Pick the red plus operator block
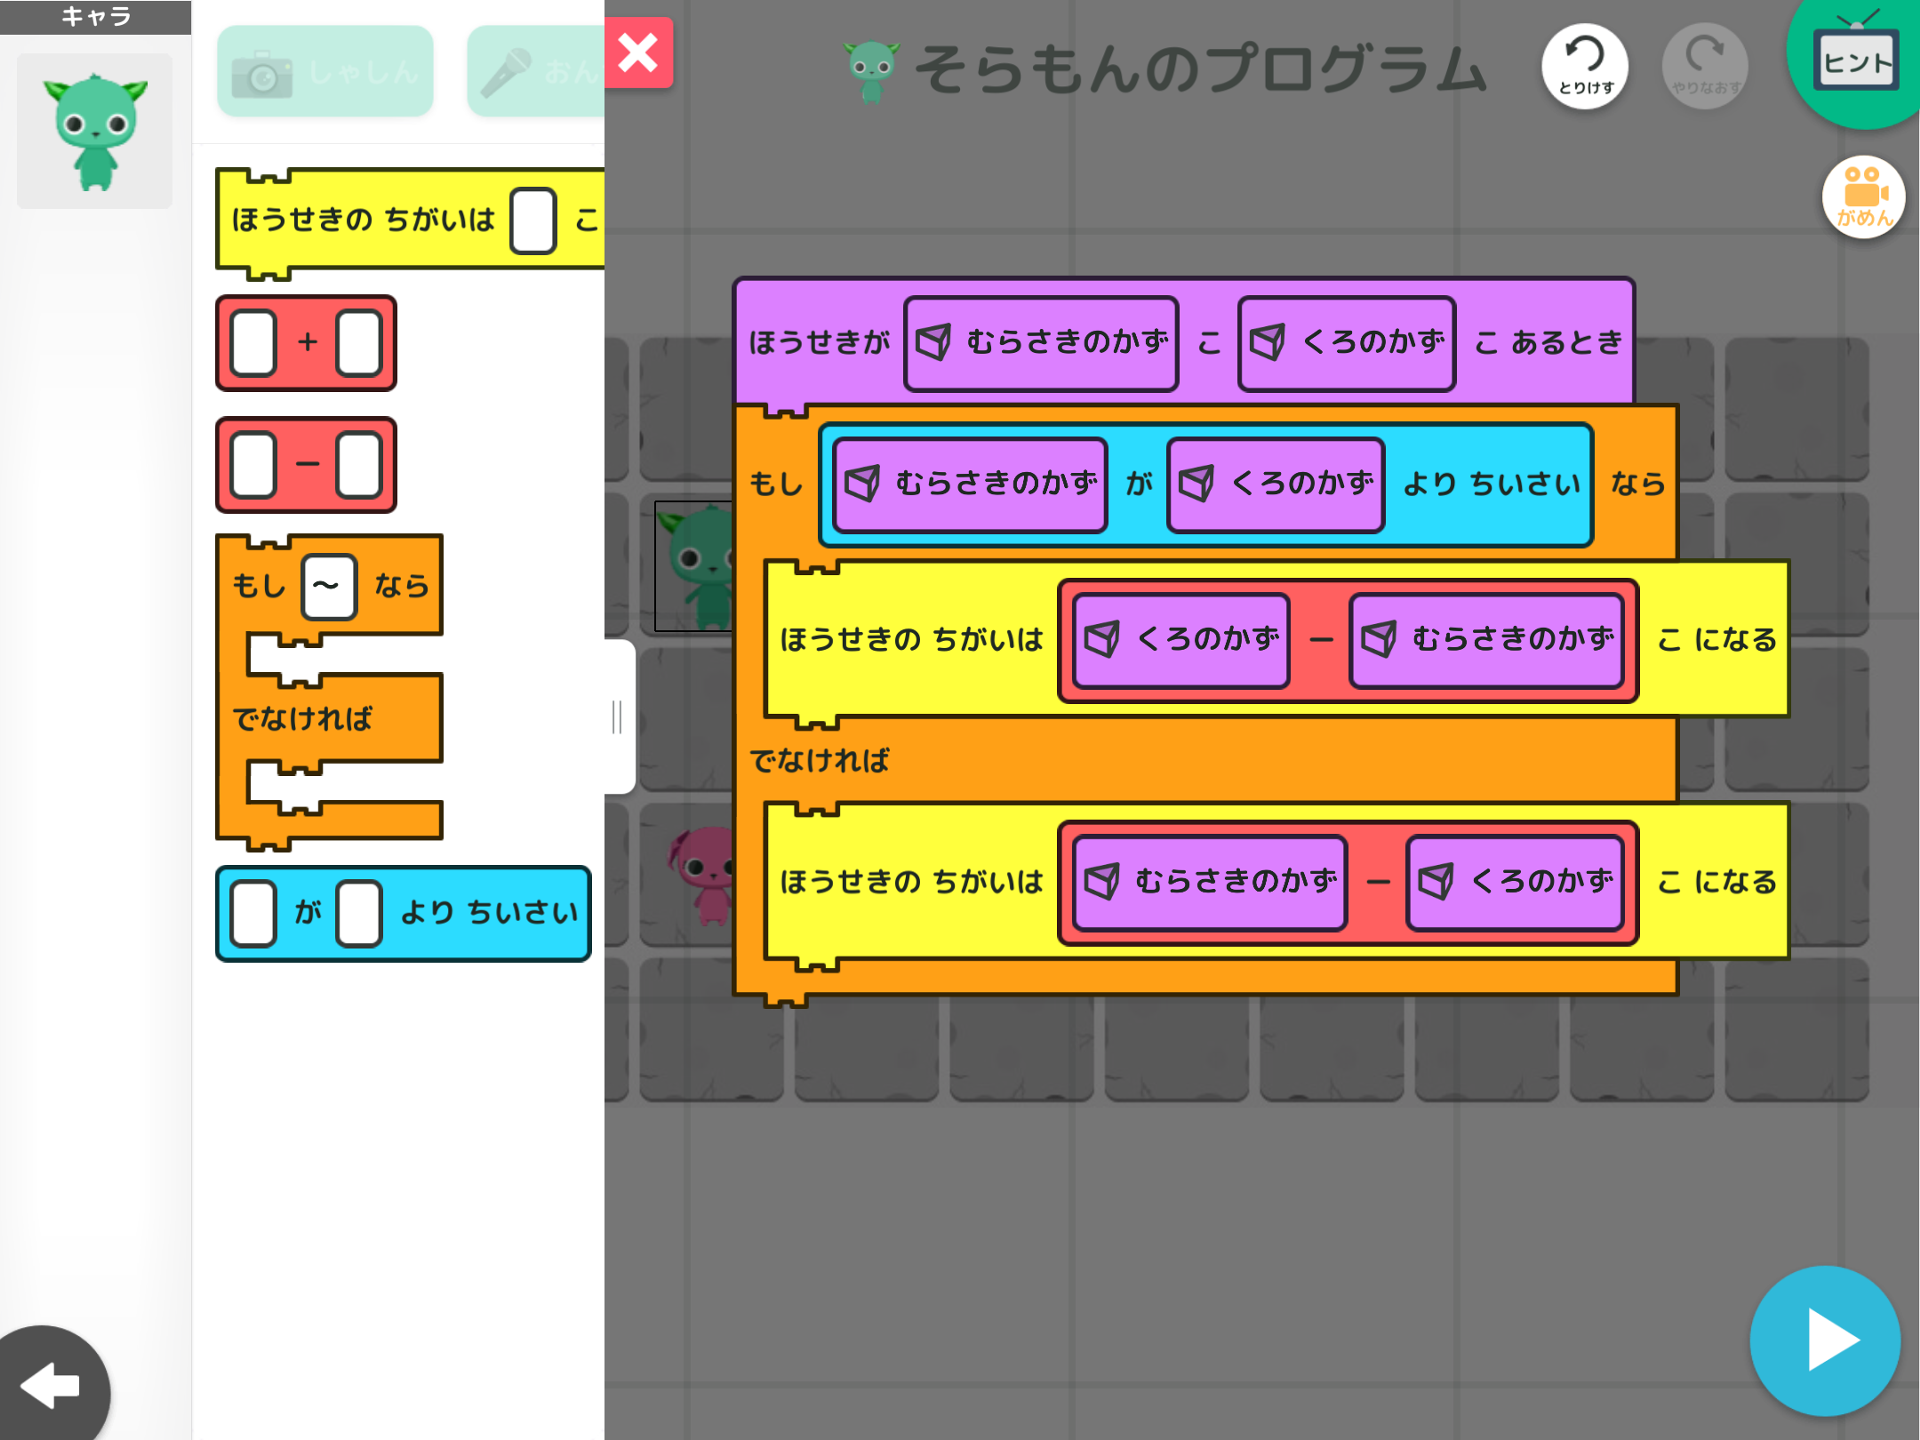The width and height of the screenshot is (1920, 1440). click(x=306, y=343)
